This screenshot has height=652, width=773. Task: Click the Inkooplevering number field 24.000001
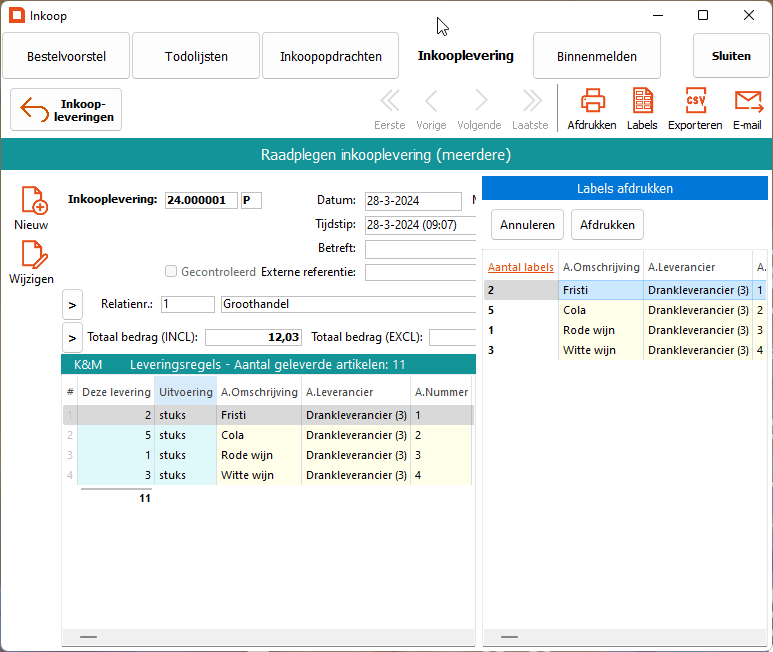(201, 200)
